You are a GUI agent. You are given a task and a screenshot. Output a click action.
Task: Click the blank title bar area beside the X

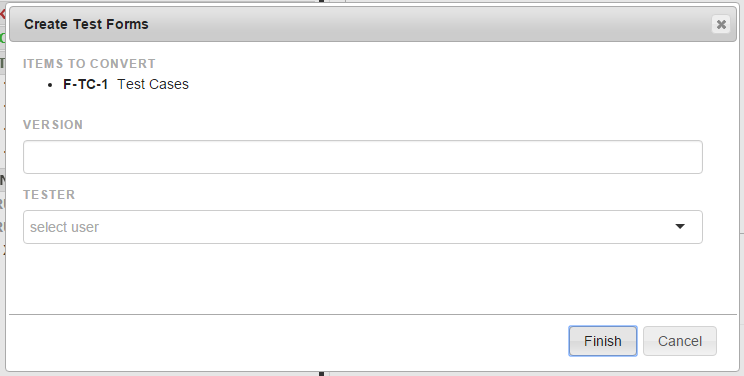[427, 24]
